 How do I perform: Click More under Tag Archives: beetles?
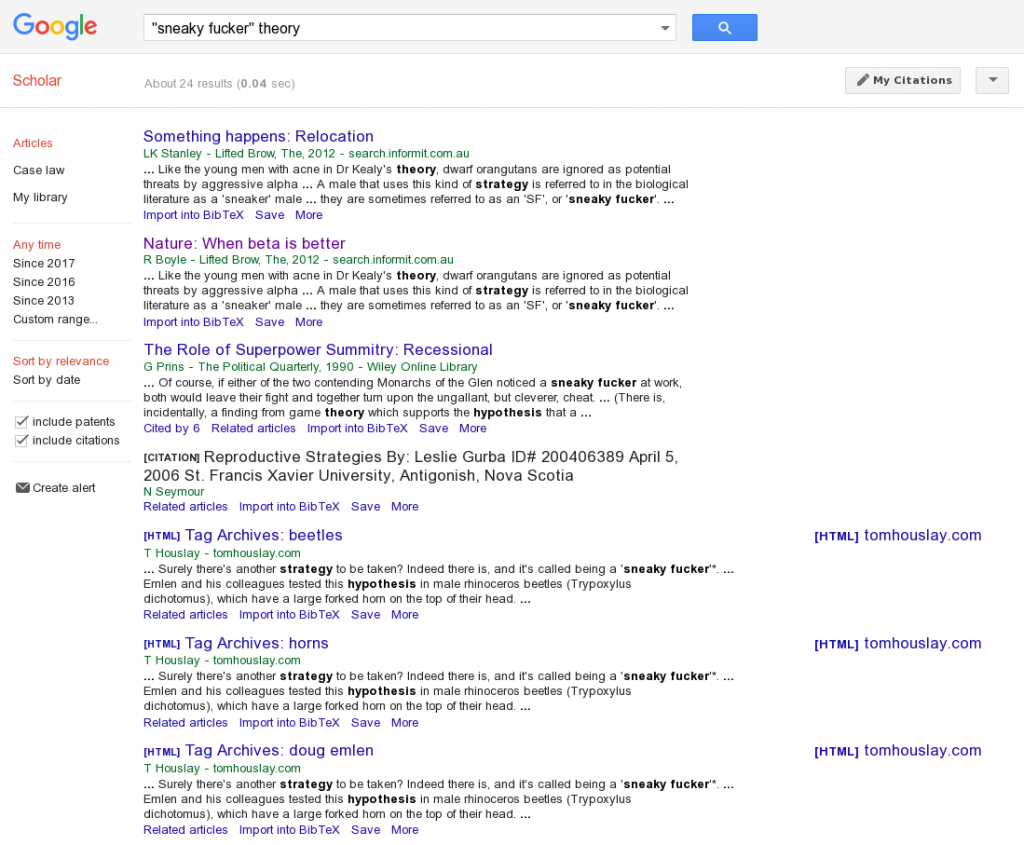(405, 614)
